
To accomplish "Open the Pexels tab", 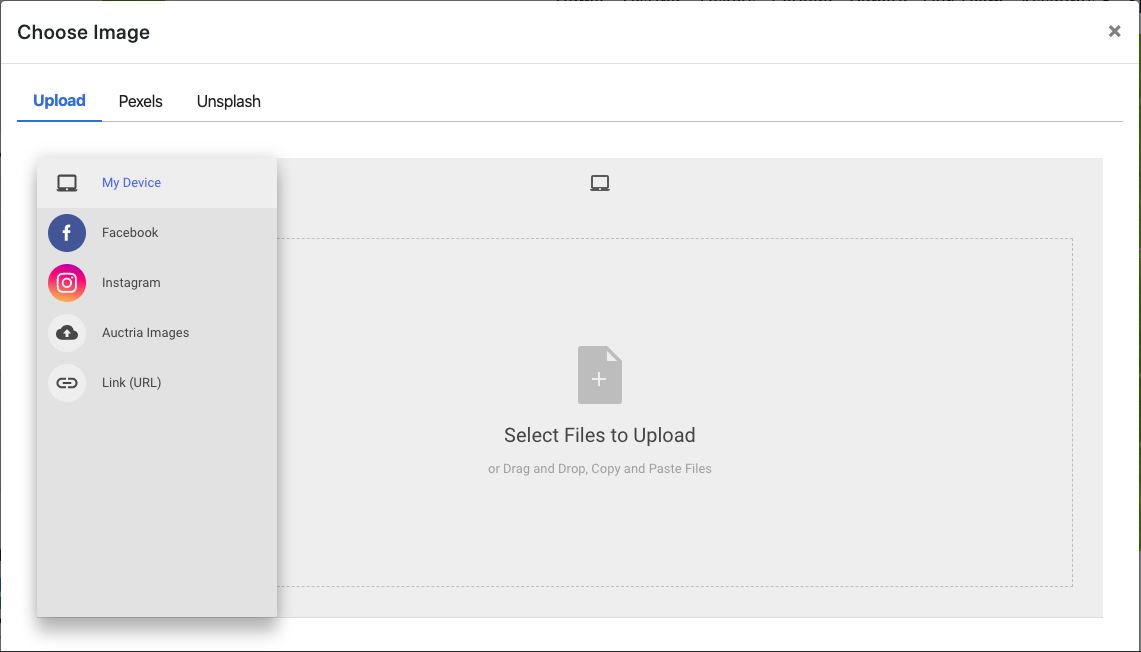I will click(x=140, y=102).
